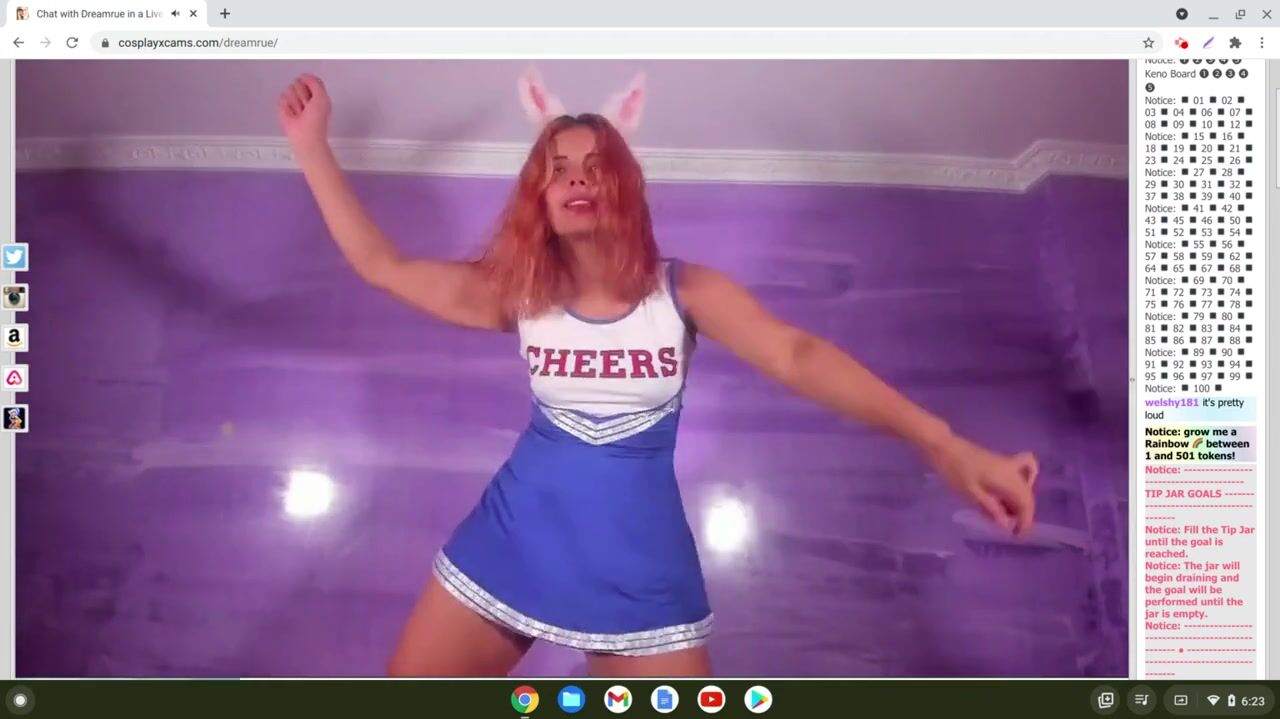Click the Amazon wishlist icon
The height and width of the screenshot is (719, 1280).
(x=14, y=338)
